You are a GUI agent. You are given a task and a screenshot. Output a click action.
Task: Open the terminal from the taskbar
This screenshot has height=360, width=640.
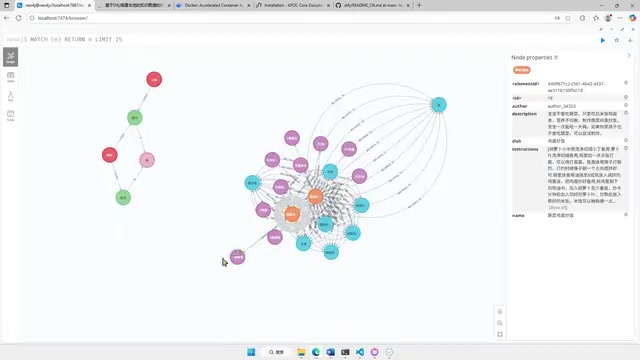(x=345, y=352)
